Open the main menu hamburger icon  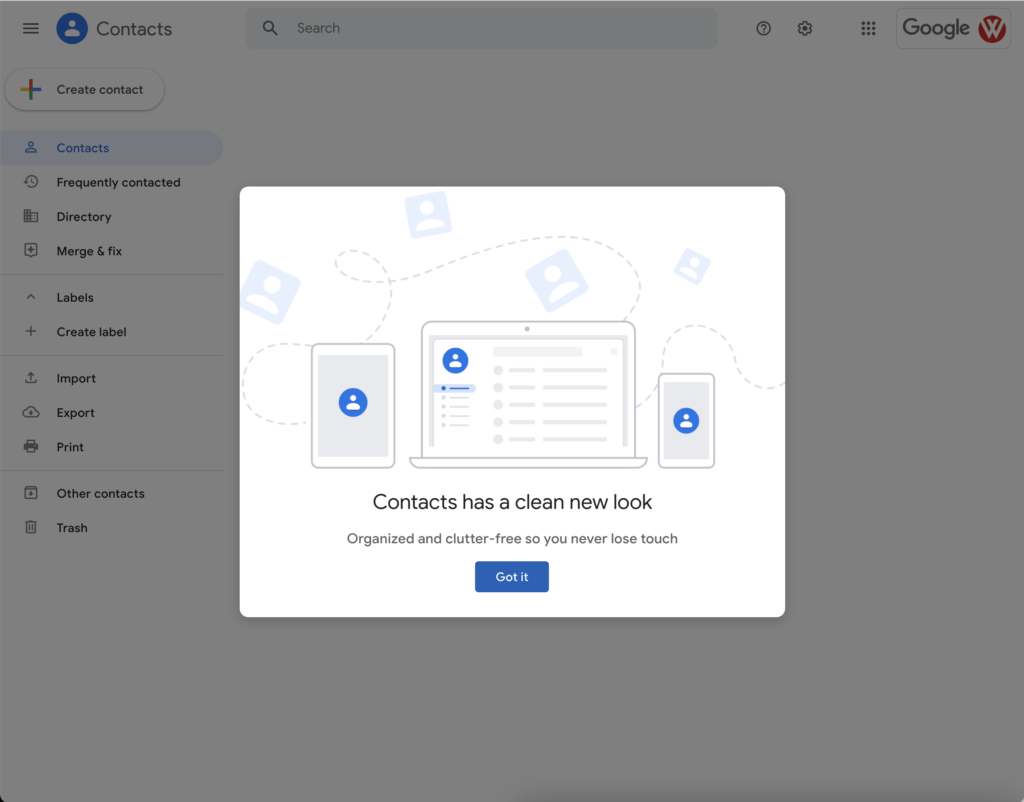[31, 28]
